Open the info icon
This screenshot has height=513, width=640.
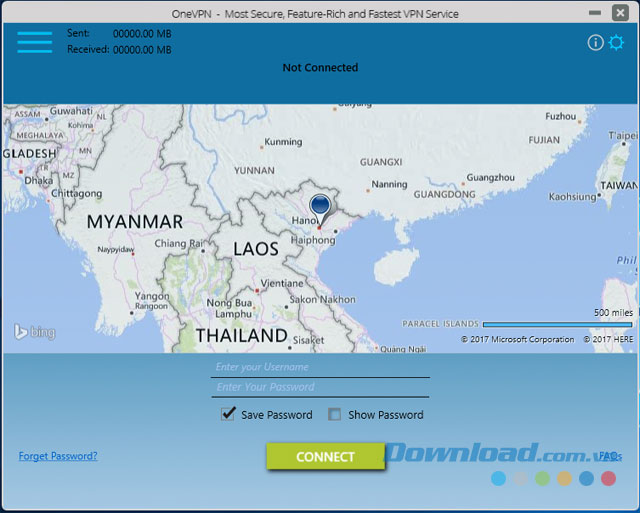[x=596, y=42]
